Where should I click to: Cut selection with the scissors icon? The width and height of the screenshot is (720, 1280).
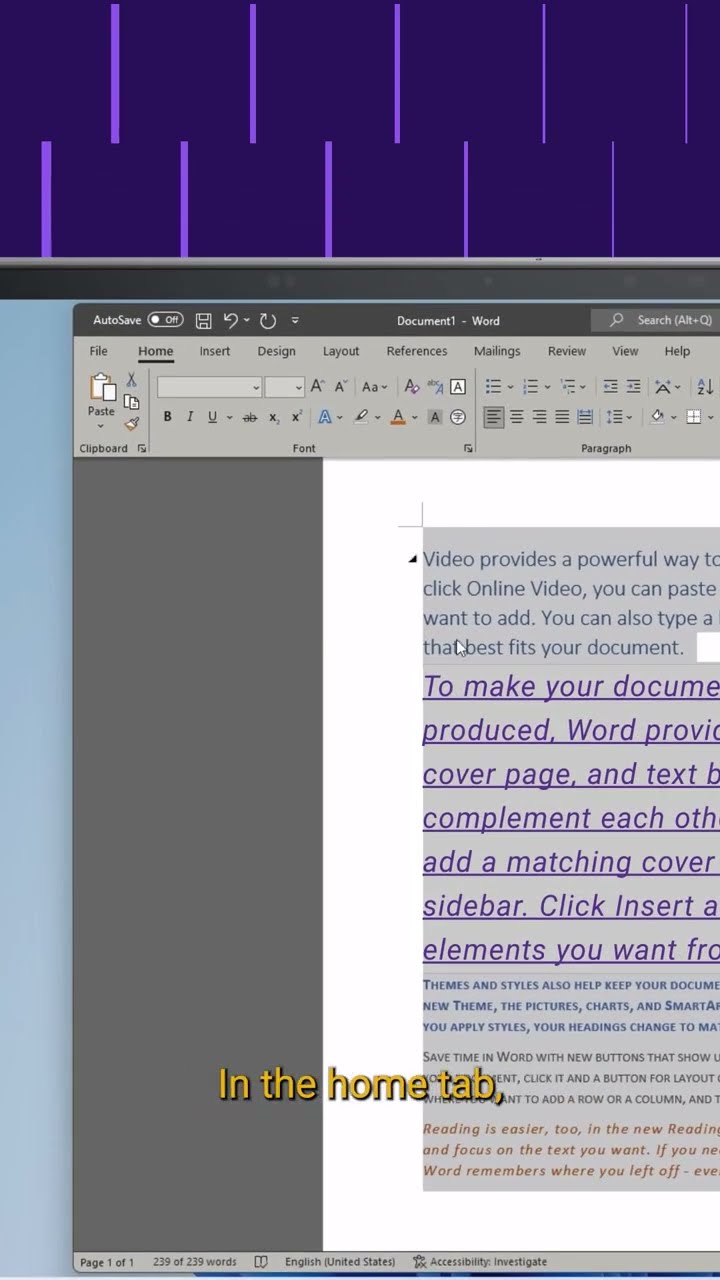tap(131, 380)
